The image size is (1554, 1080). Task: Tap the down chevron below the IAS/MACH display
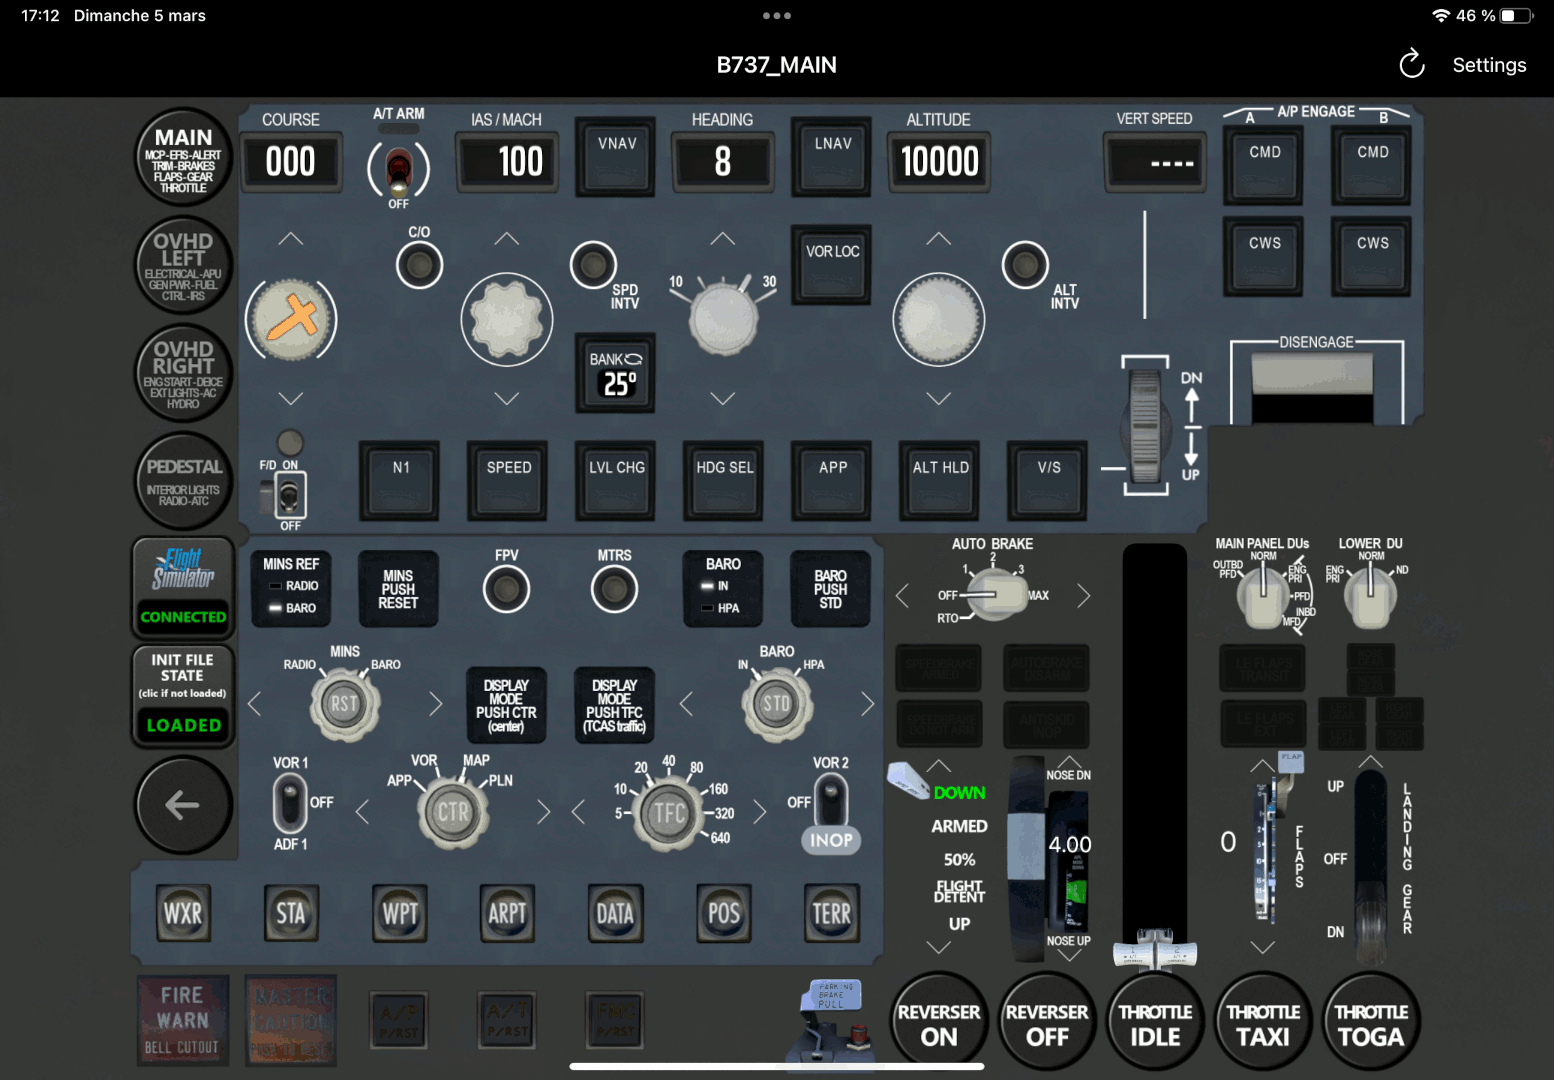tap(506, 398)
